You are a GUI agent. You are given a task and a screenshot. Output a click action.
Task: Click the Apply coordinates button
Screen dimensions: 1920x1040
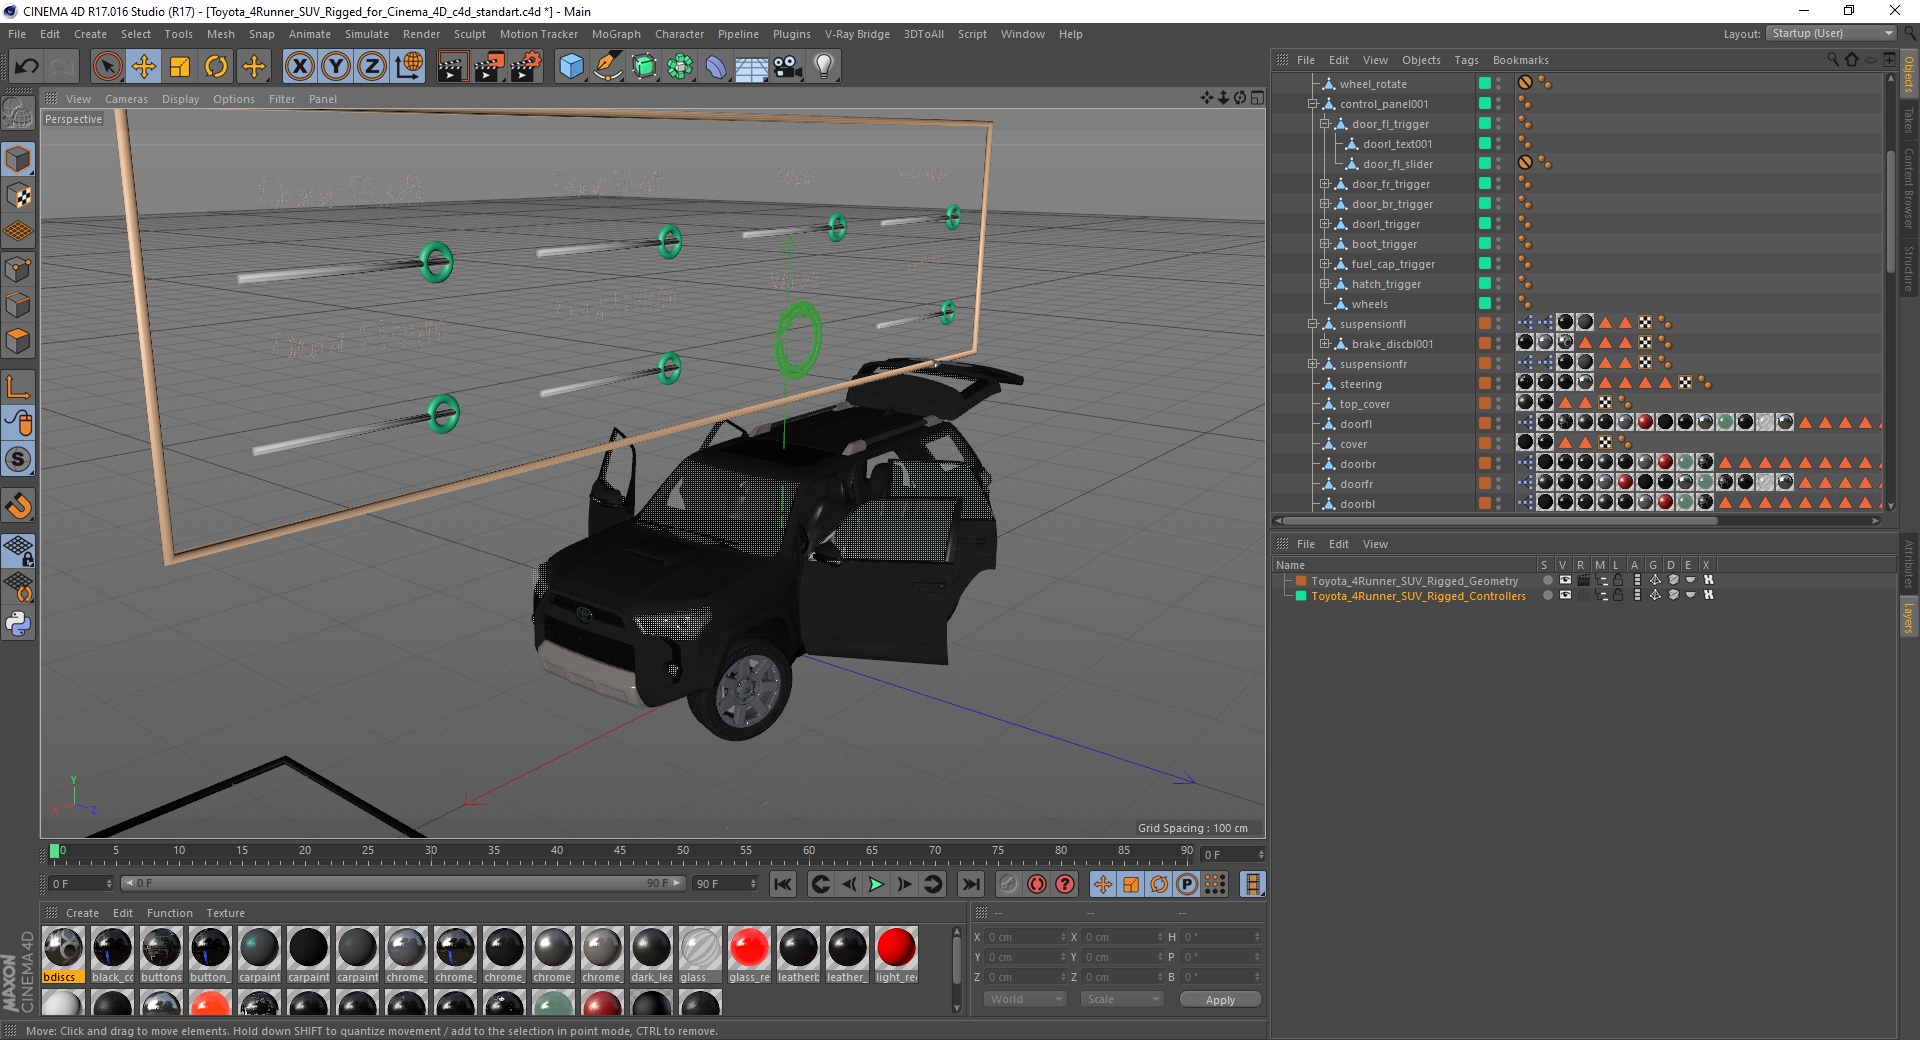click(1220, 1000)
